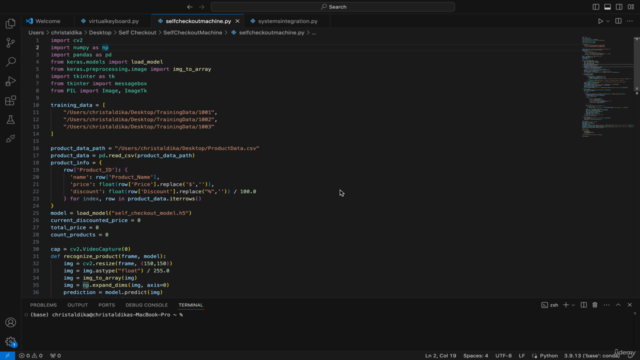
Task: Open new terminal launch profile dropdown
Action: point(573,305)
